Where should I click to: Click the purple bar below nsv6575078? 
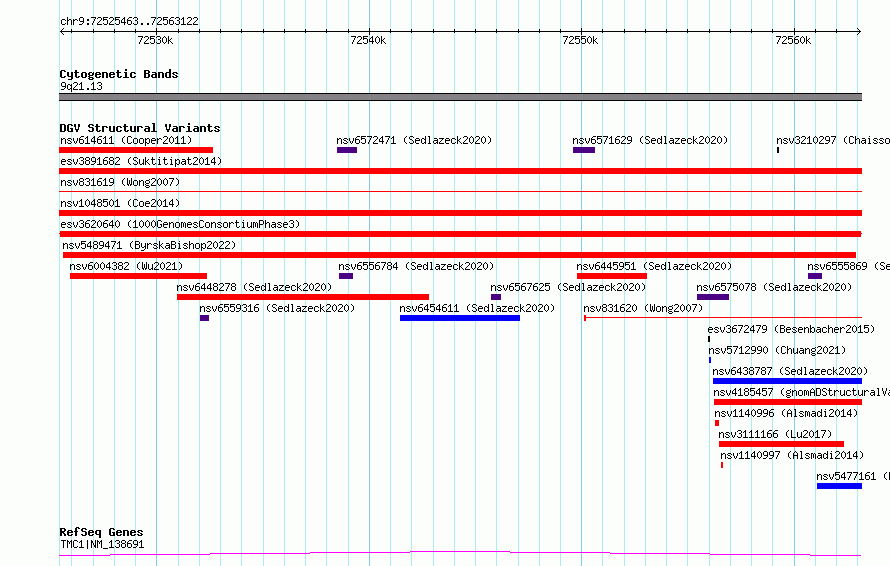pos(713,297)
